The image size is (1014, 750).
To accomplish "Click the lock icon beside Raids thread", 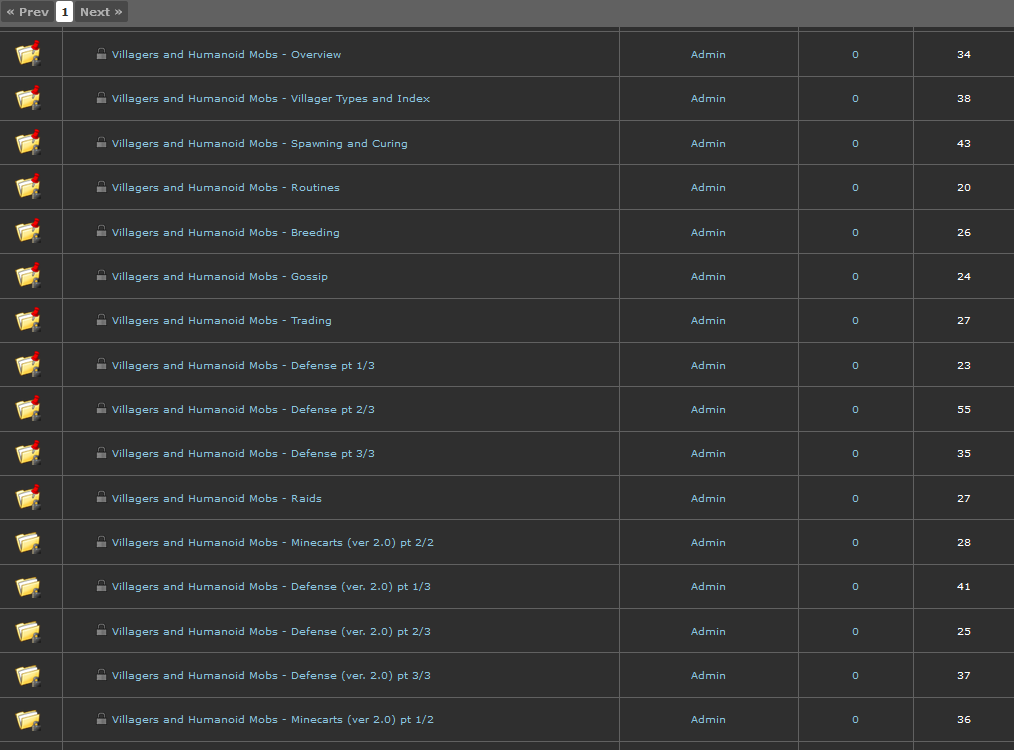I will [102, 497].
